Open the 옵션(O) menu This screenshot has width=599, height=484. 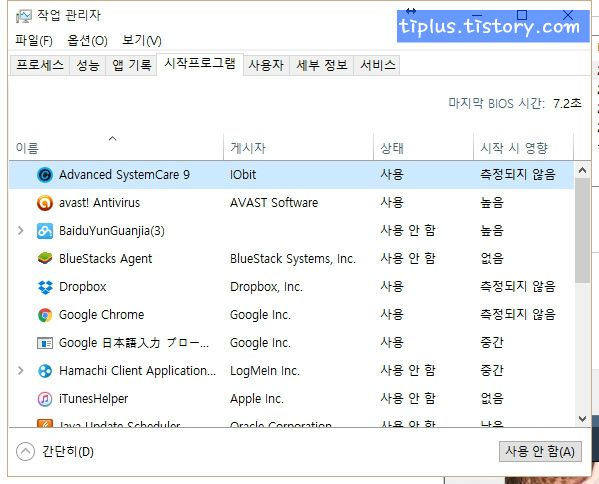click(x=87, y=40)
